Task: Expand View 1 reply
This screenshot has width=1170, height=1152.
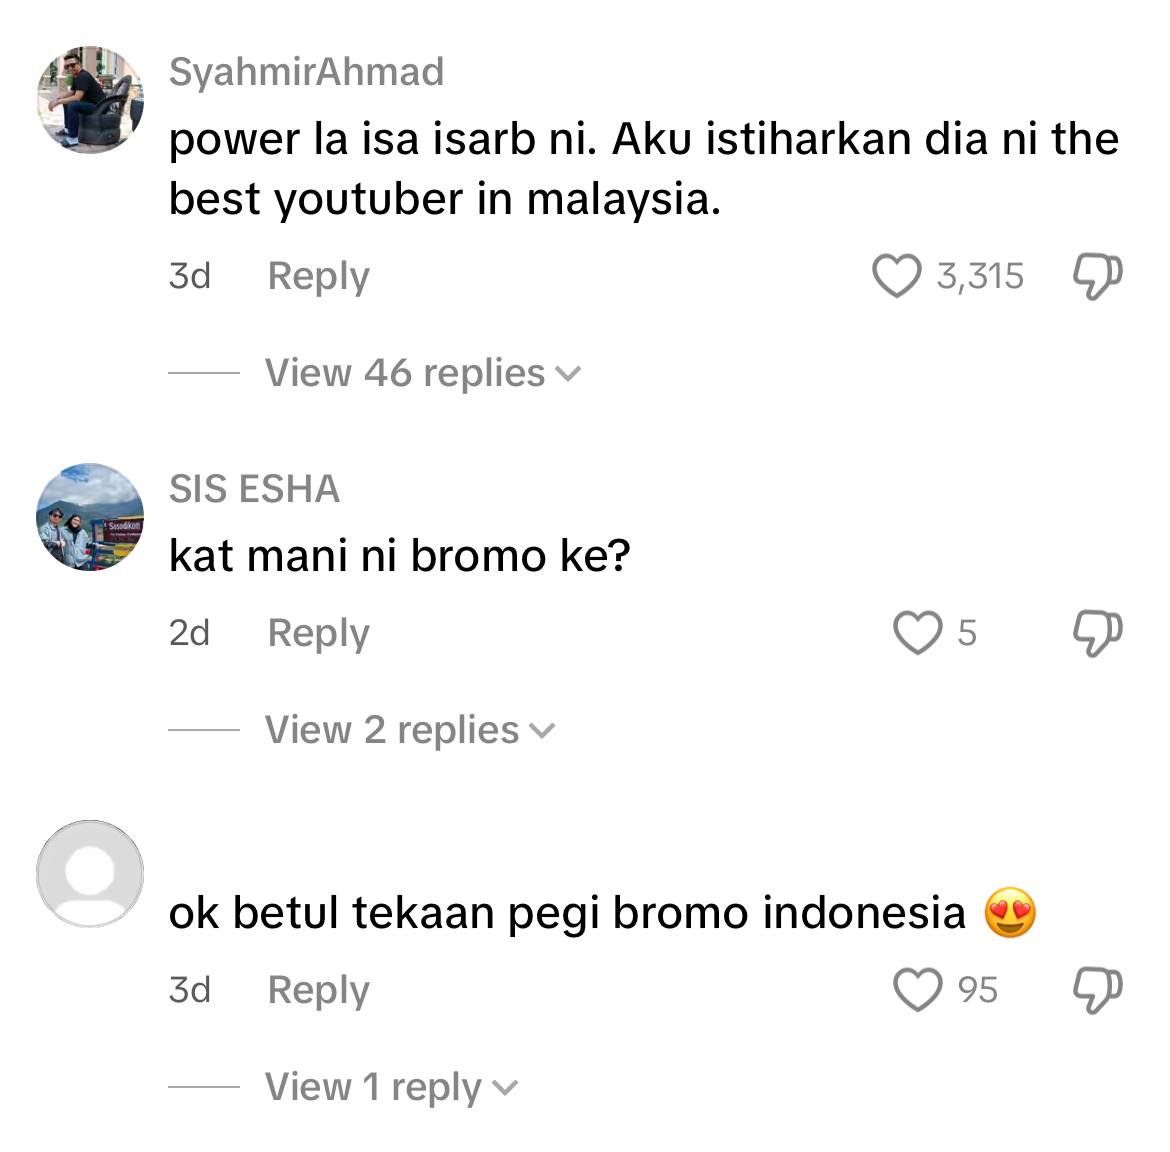Action: tap(391, 1086)
